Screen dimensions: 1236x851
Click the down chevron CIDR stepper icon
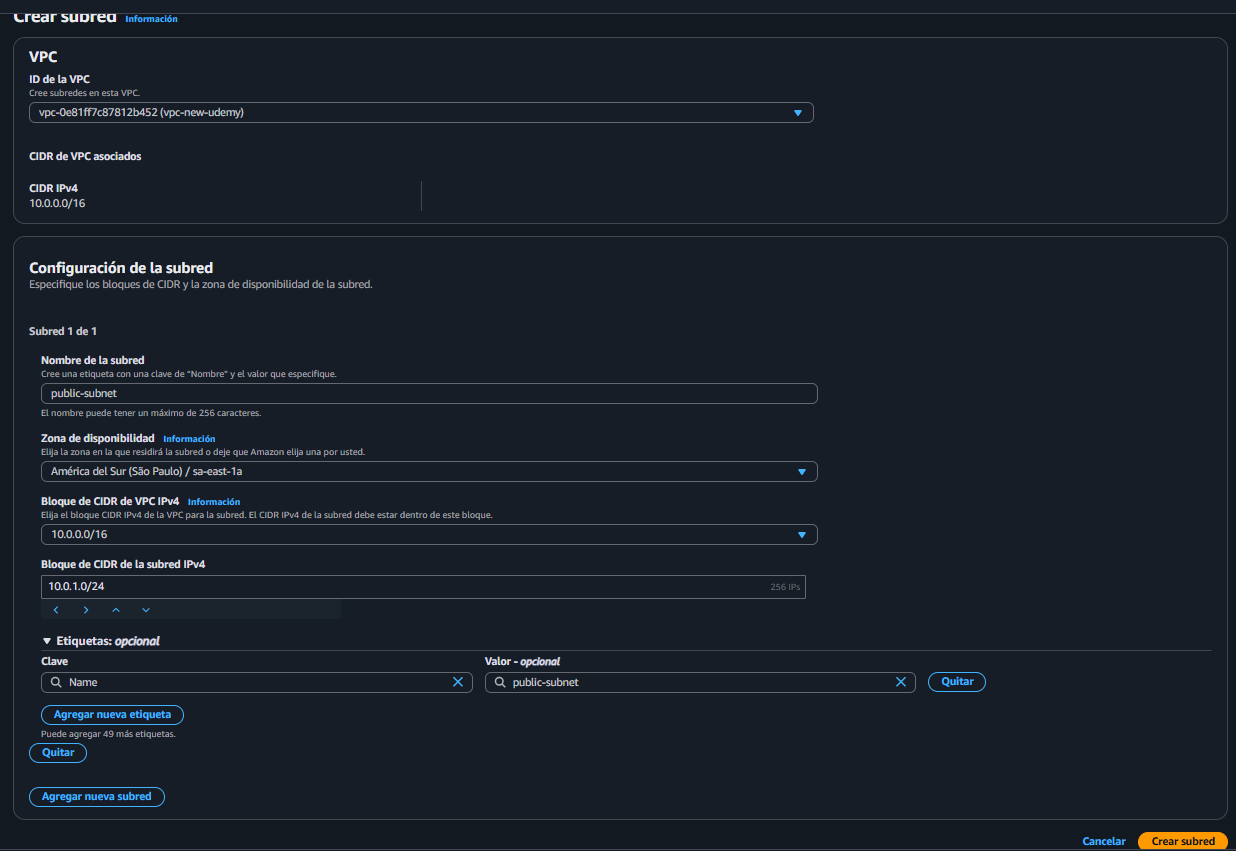pyautogui.click(x=146, y=610)
